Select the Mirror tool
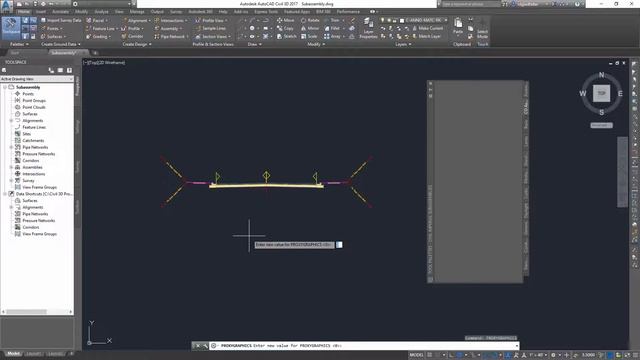The image size is (640, 360). [x=310, y=28]
